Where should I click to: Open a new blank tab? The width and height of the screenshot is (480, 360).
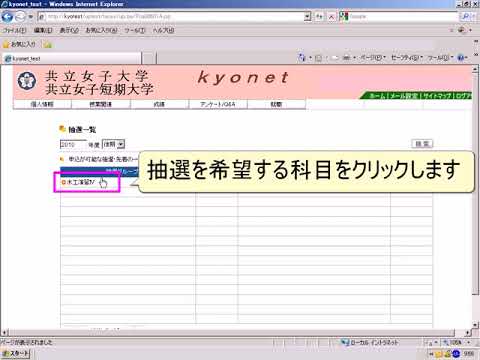point(149,58)
